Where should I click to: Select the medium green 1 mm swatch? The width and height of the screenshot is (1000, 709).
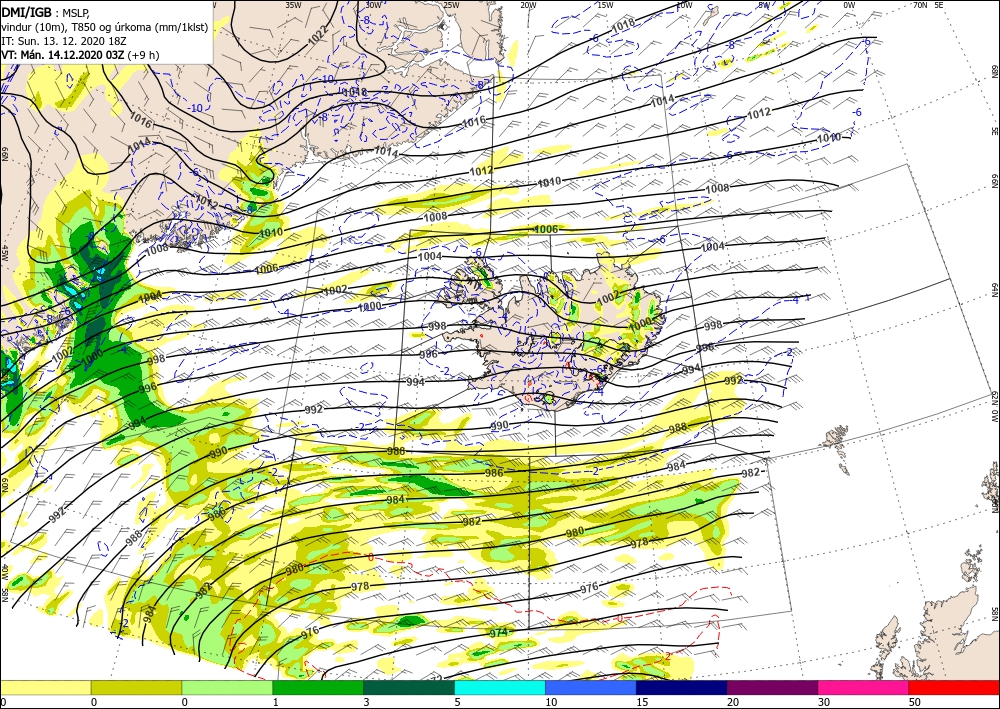[318, 687]
